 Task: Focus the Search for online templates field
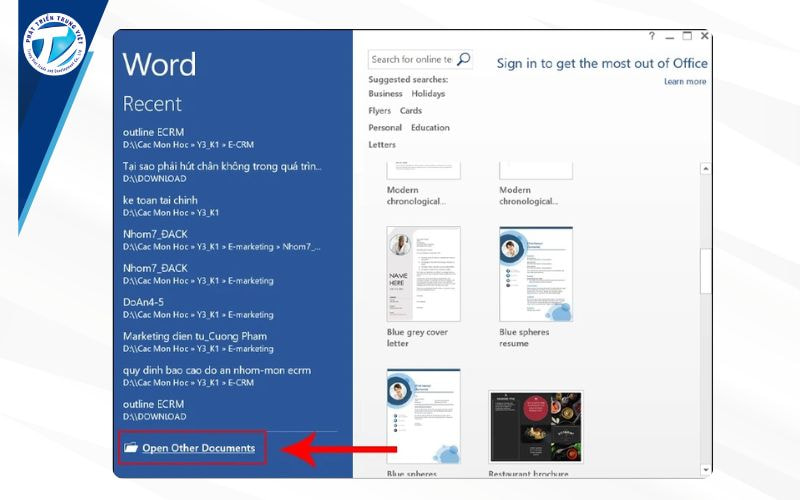coord(412,60)
